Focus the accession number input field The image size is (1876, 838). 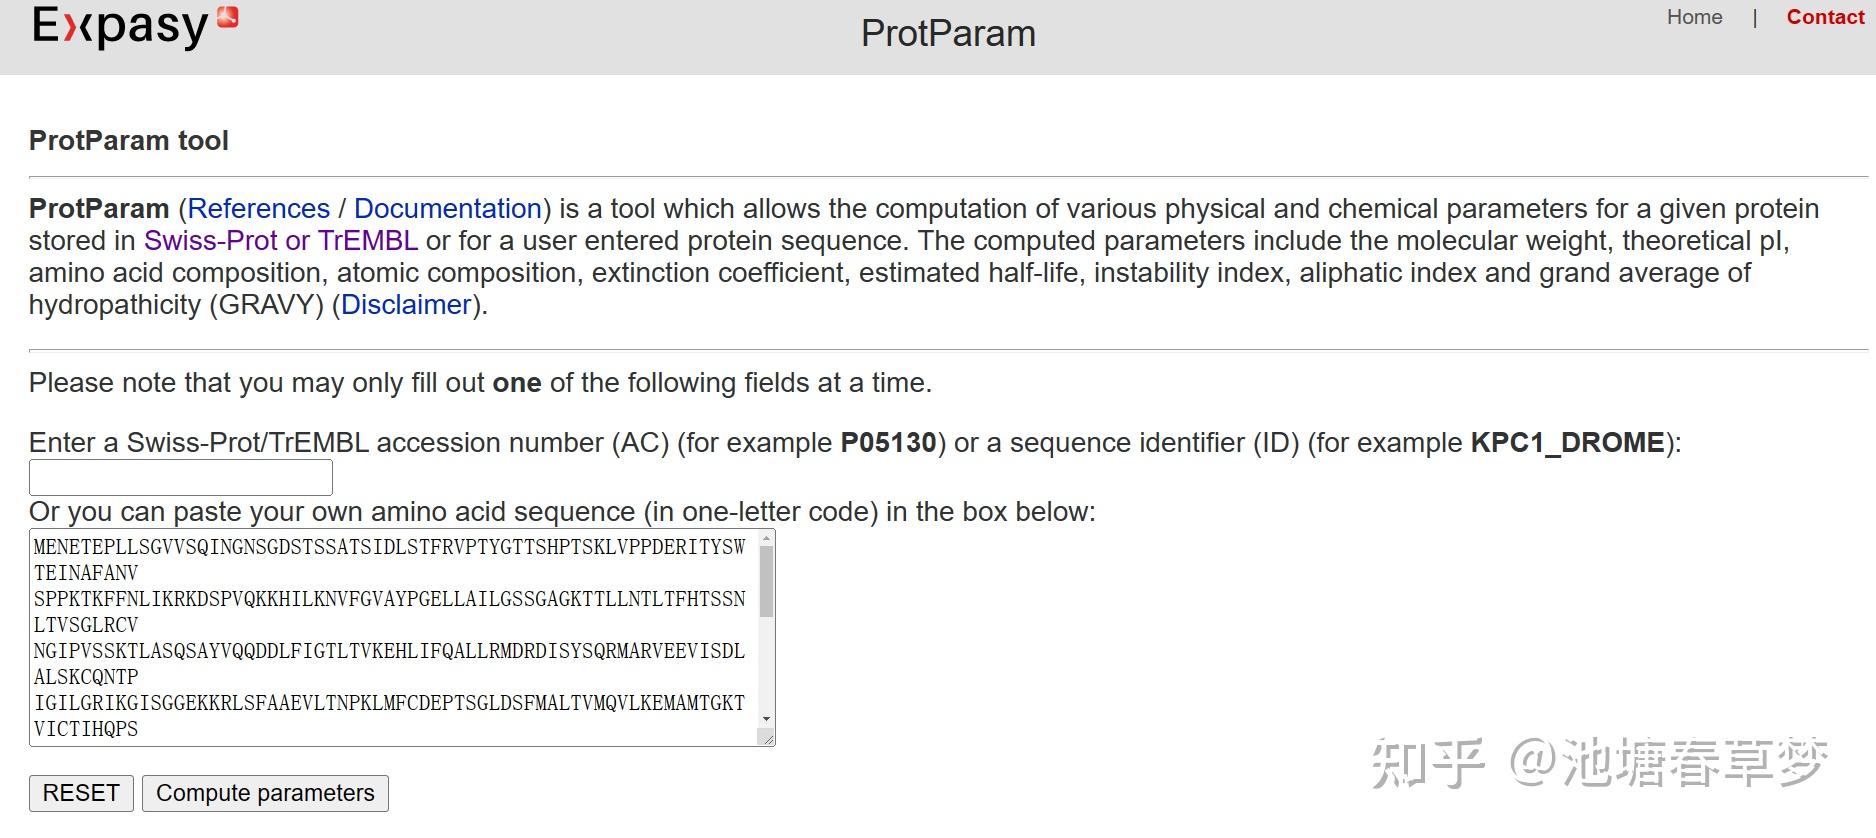(181, 478)
